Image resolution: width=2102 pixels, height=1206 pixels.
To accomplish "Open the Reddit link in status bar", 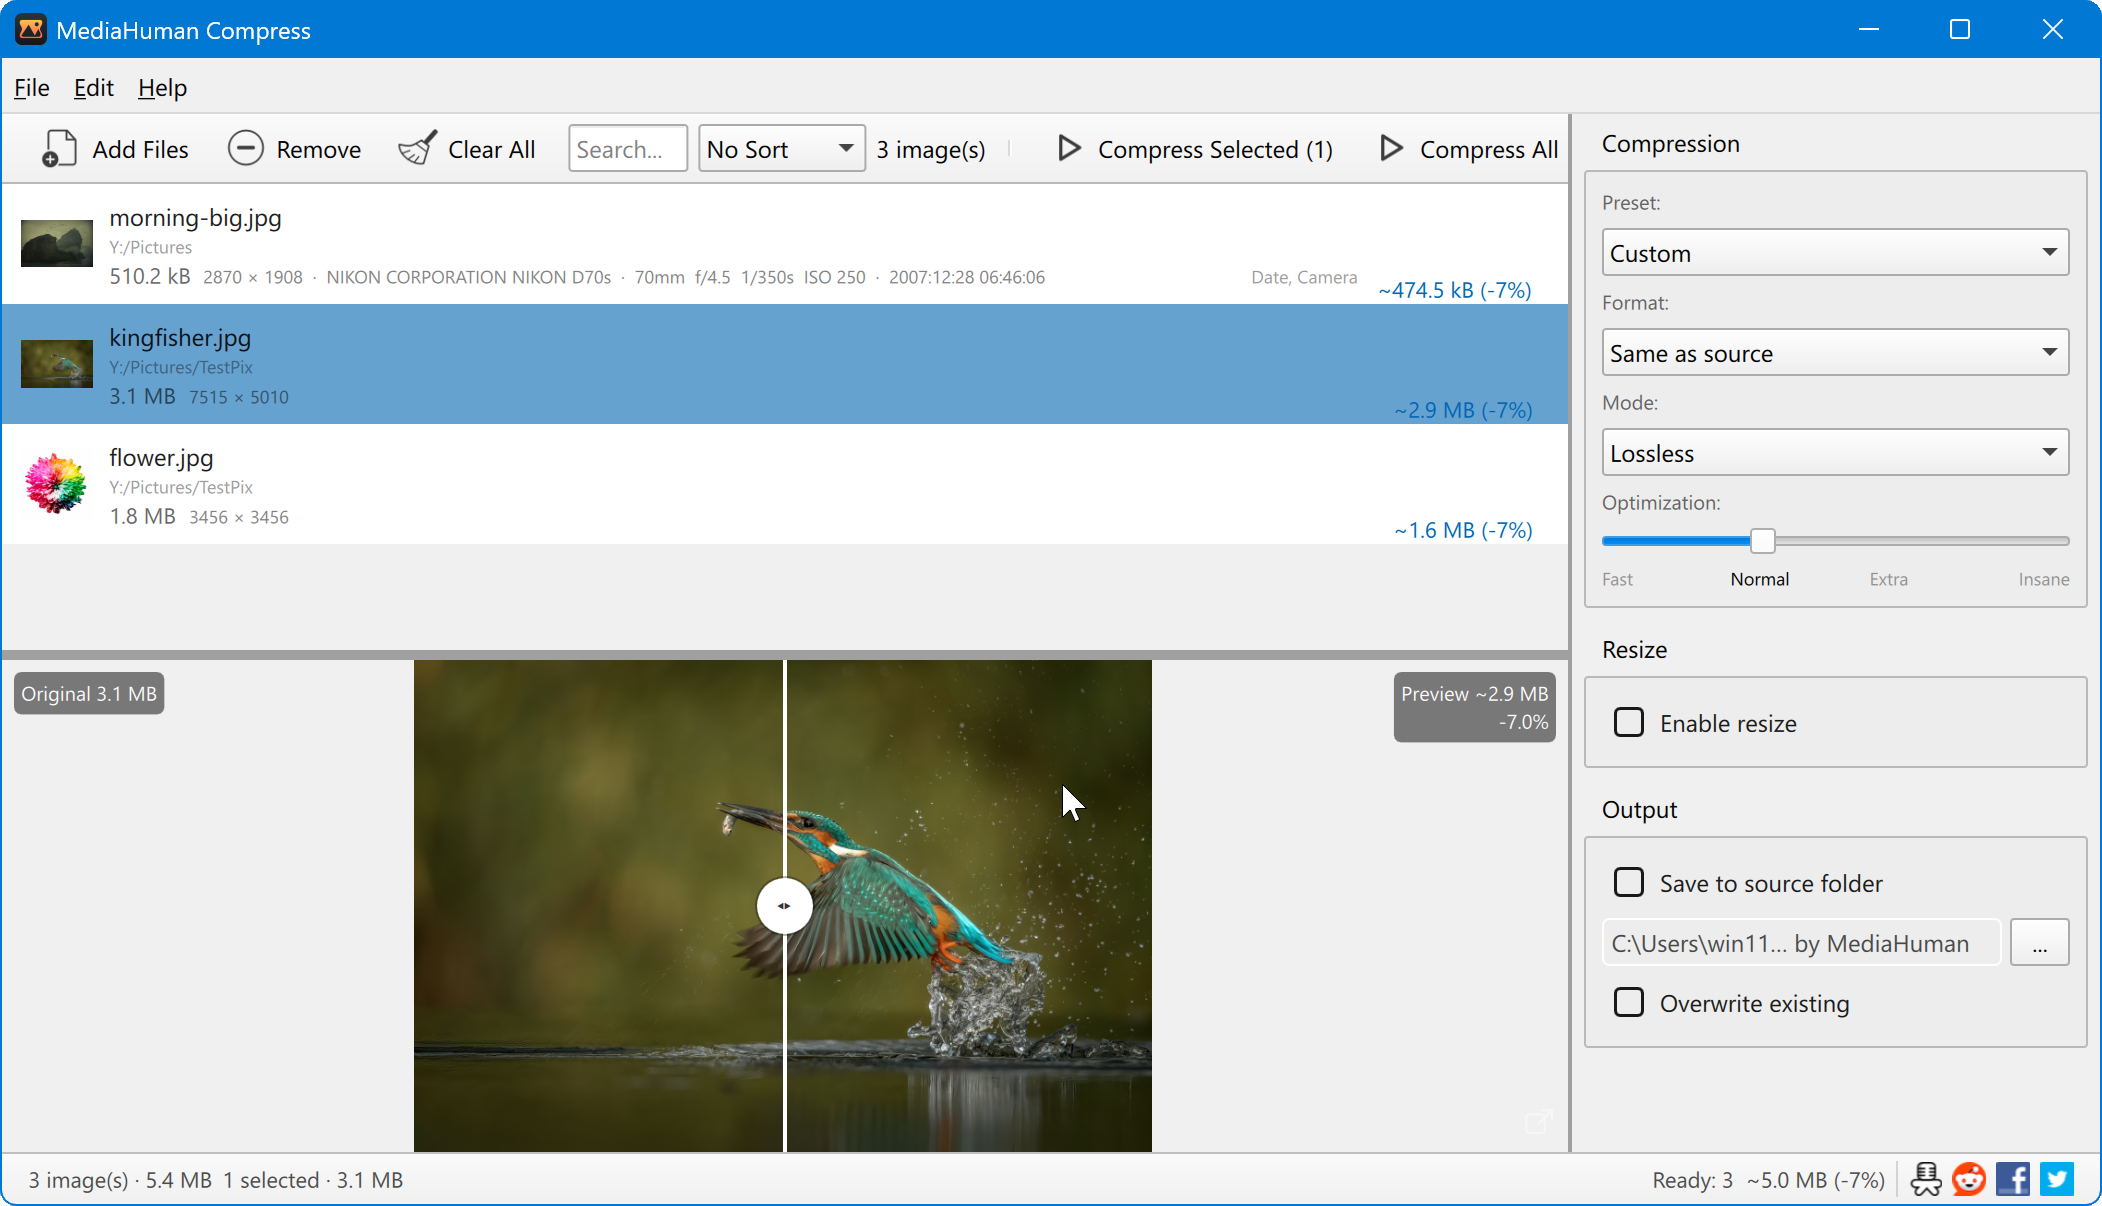I will coord(1969,1179).
